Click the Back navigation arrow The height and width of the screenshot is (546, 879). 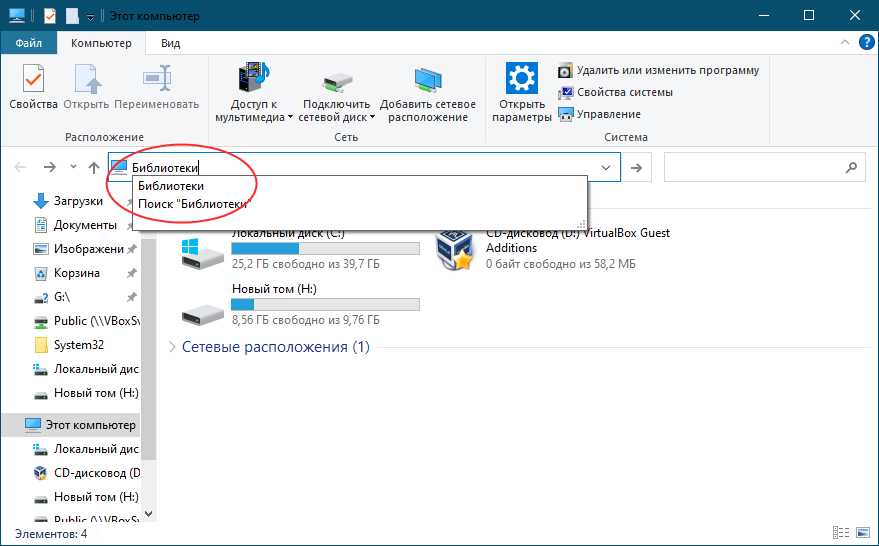[20, 167]
